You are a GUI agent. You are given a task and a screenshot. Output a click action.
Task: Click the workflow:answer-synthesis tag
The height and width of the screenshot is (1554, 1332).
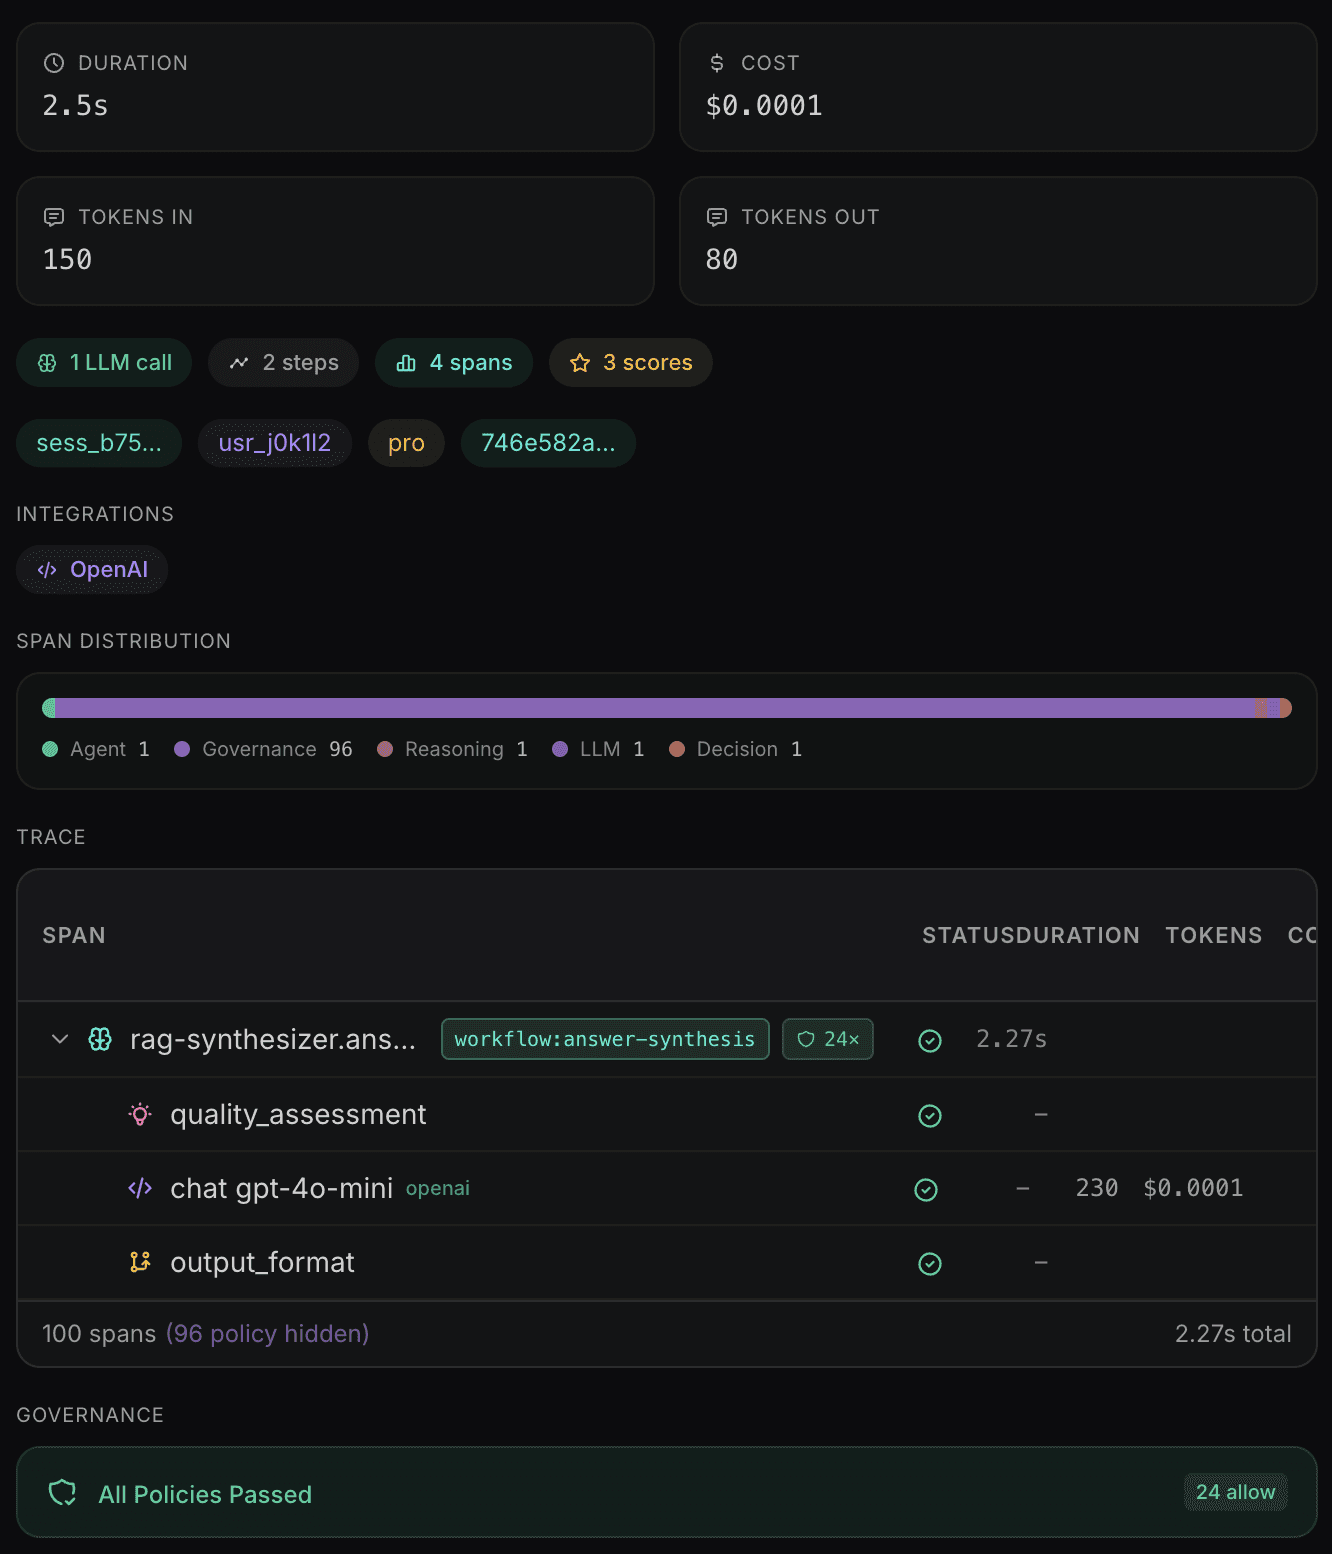coord(605,1039)
